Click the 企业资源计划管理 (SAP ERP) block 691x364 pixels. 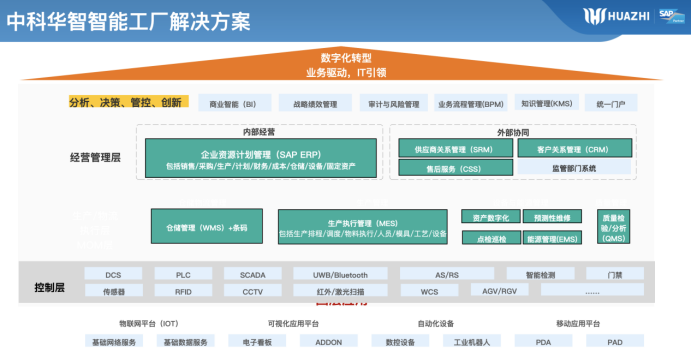coord(261,159)
